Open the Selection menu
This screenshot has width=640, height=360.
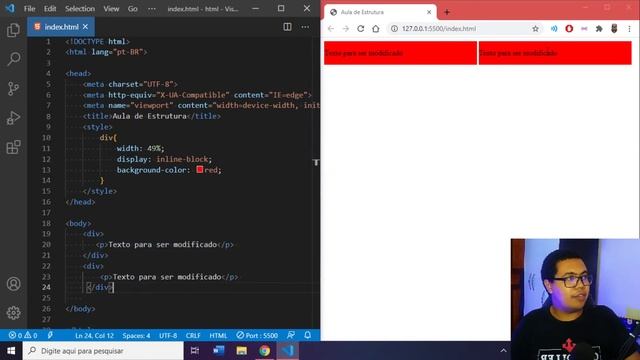80,9
